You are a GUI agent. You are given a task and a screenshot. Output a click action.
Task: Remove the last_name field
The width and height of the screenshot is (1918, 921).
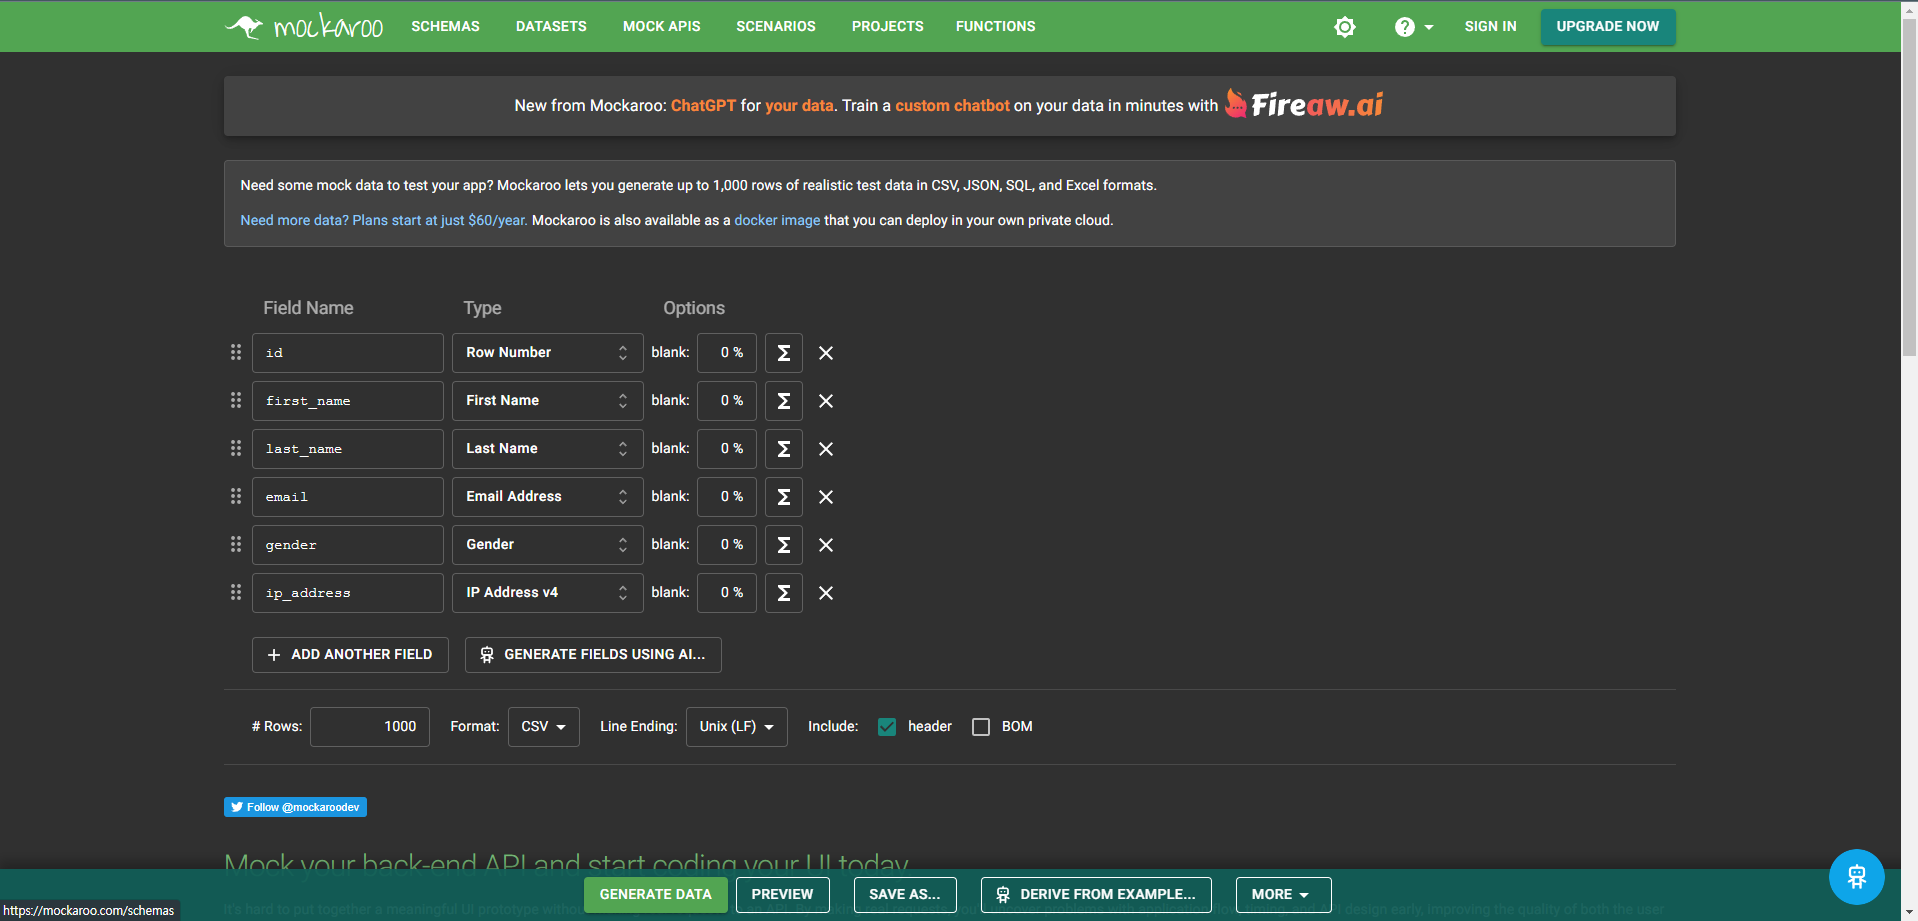point(826,449)
